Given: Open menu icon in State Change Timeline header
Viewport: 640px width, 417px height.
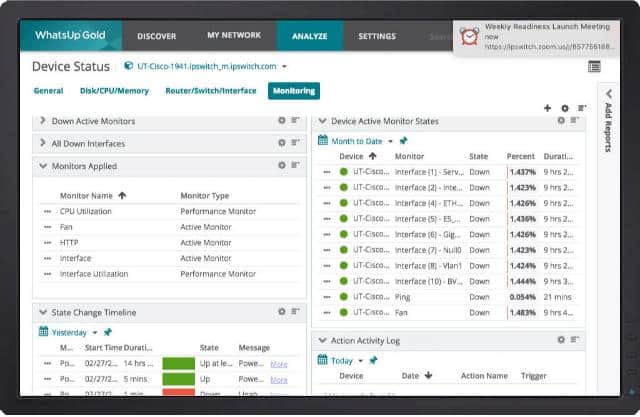Looking at the screenshot, I should [x=296, y=312].
